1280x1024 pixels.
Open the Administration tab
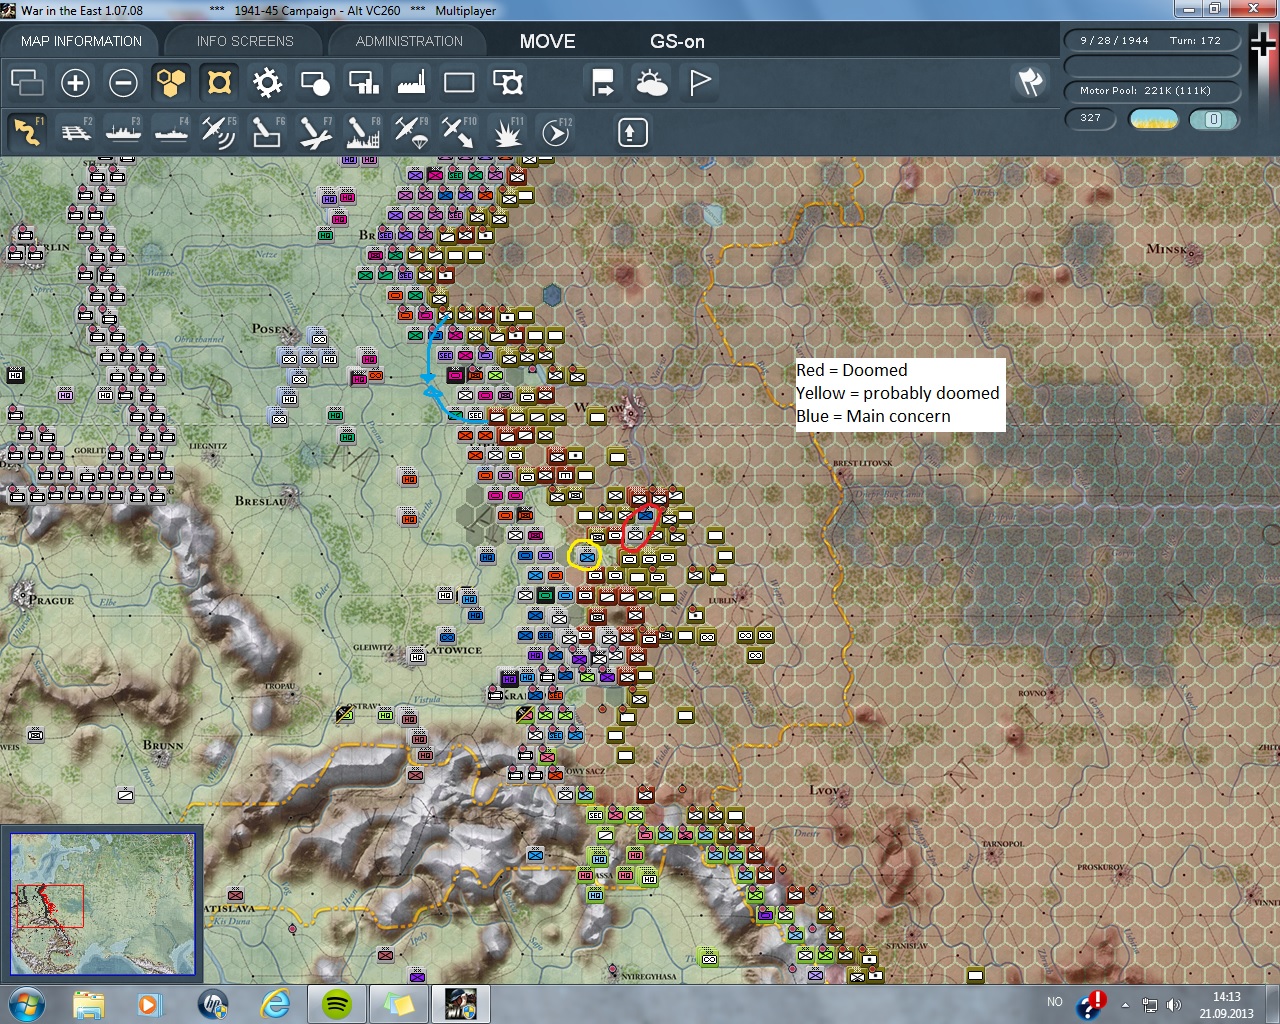[x=409, y=41]
